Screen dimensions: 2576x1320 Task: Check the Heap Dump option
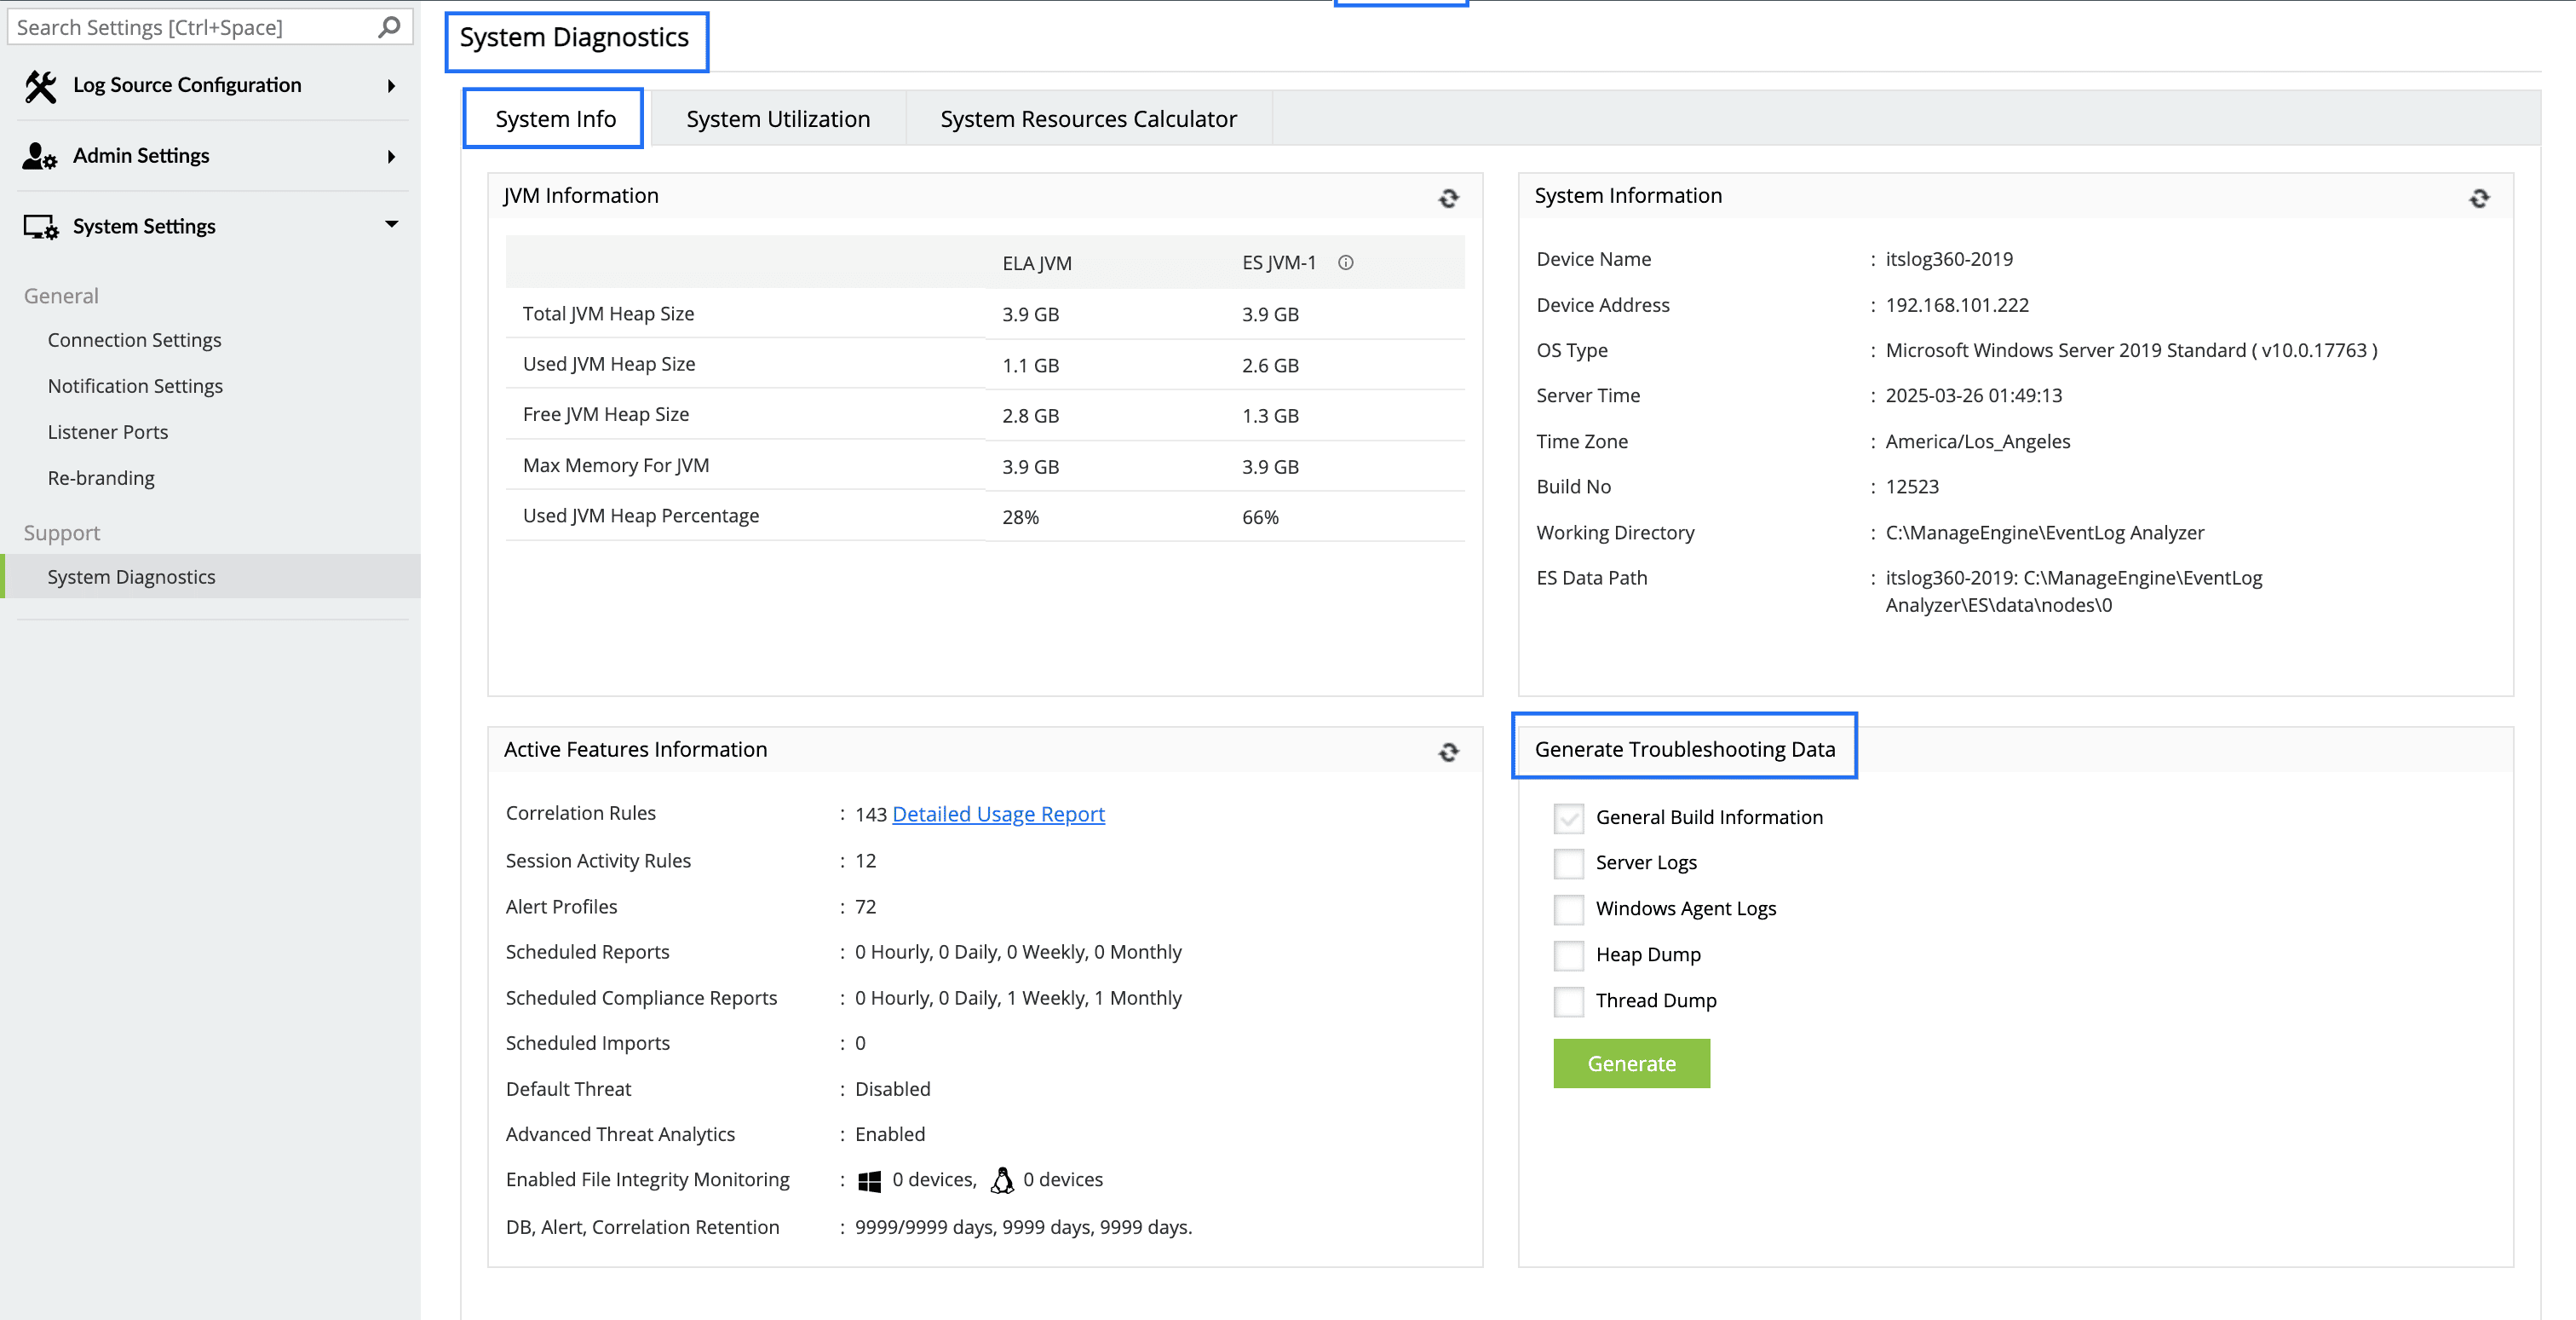(x=1568, y=955)
